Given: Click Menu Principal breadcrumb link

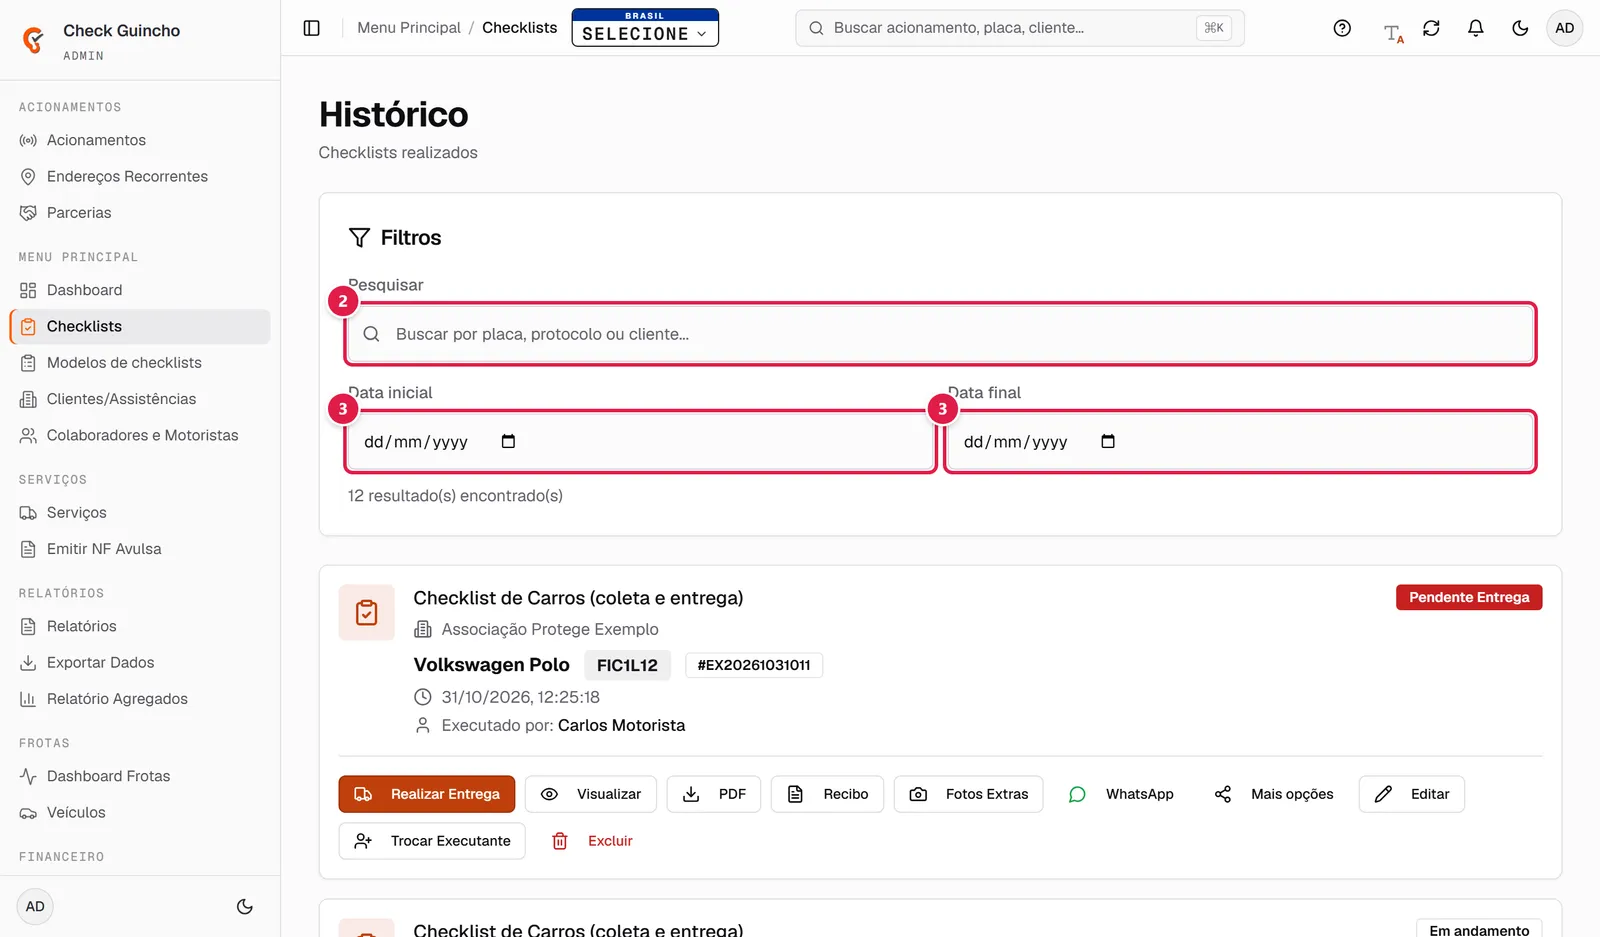Looking at the screenshot, I should pos(409,28).
